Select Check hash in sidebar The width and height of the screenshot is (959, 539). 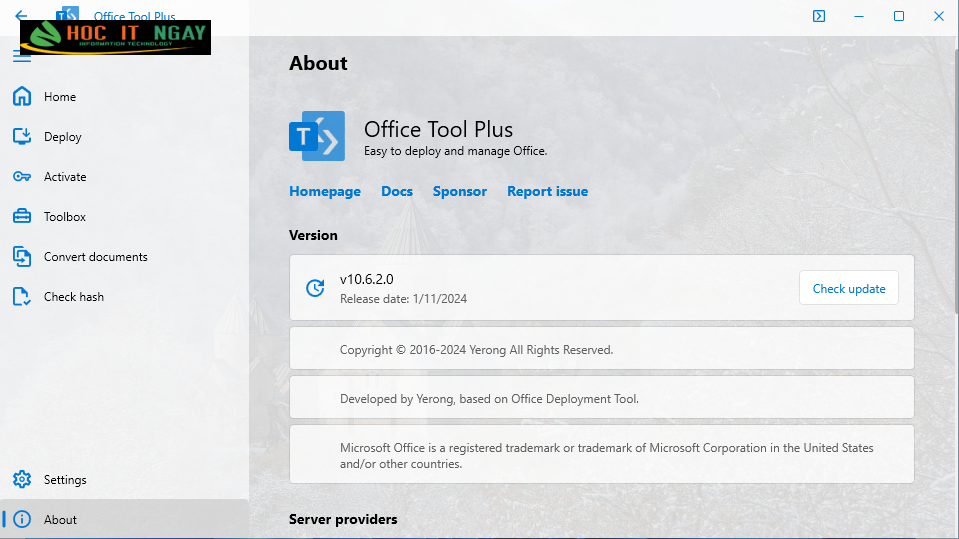[74, 297]
